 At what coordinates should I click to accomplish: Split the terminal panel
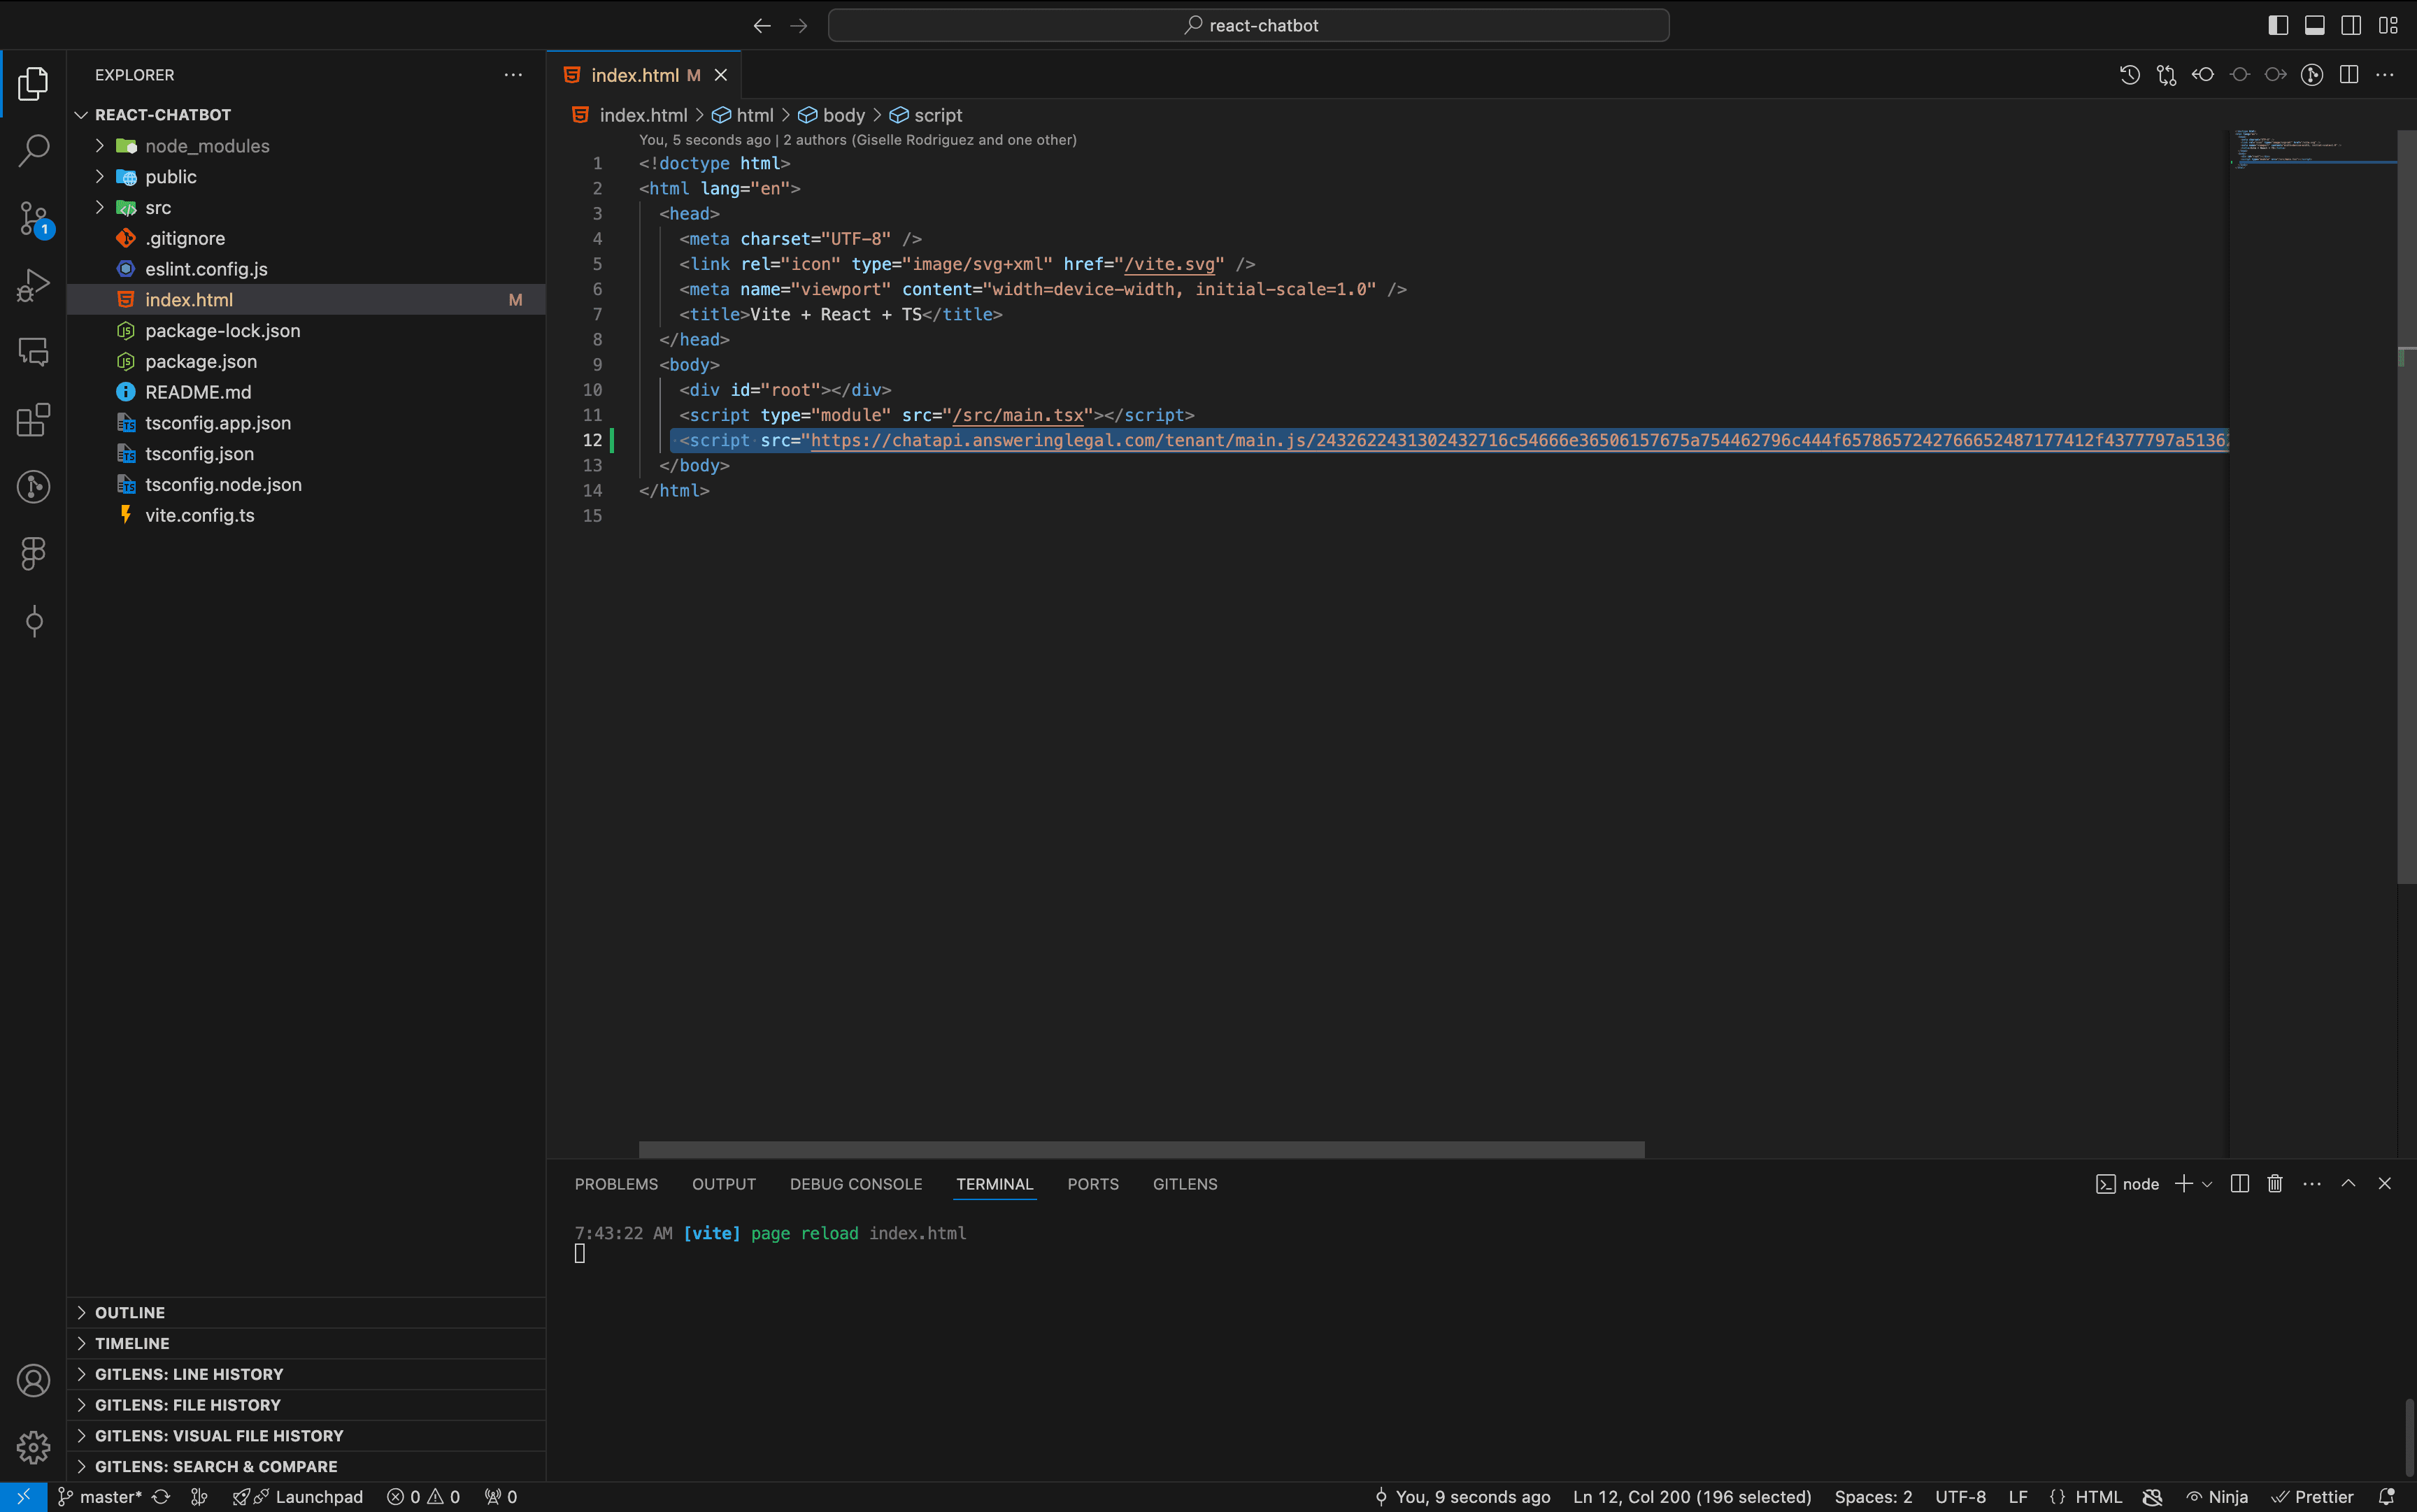click(2240, 1184)
